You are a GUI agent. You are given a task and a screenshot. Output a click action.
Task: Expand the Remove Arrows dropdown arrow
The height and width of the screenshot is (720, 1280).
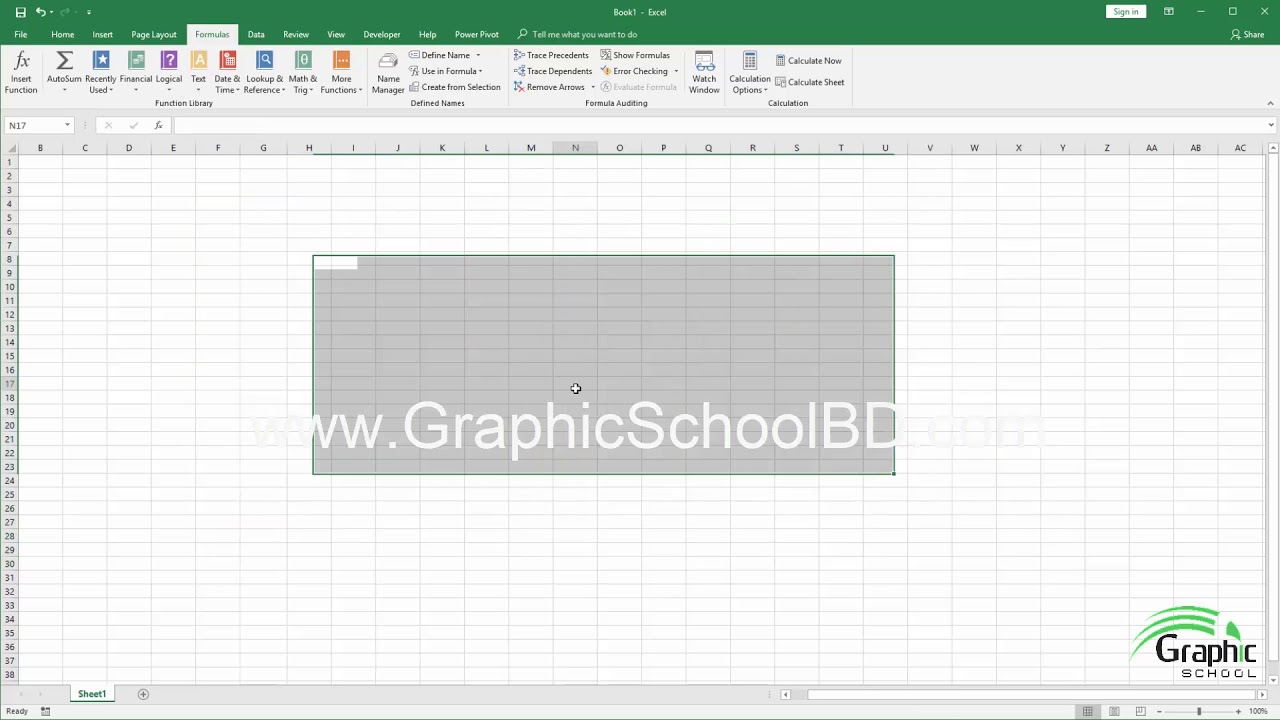(593, 87)
